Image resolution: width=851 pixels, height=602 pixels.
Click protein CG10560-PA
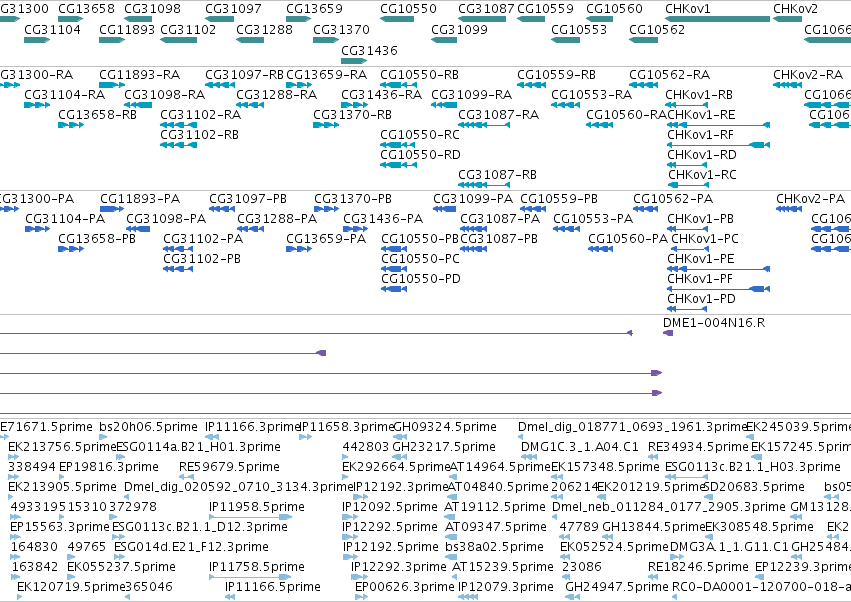click(628, 238)
